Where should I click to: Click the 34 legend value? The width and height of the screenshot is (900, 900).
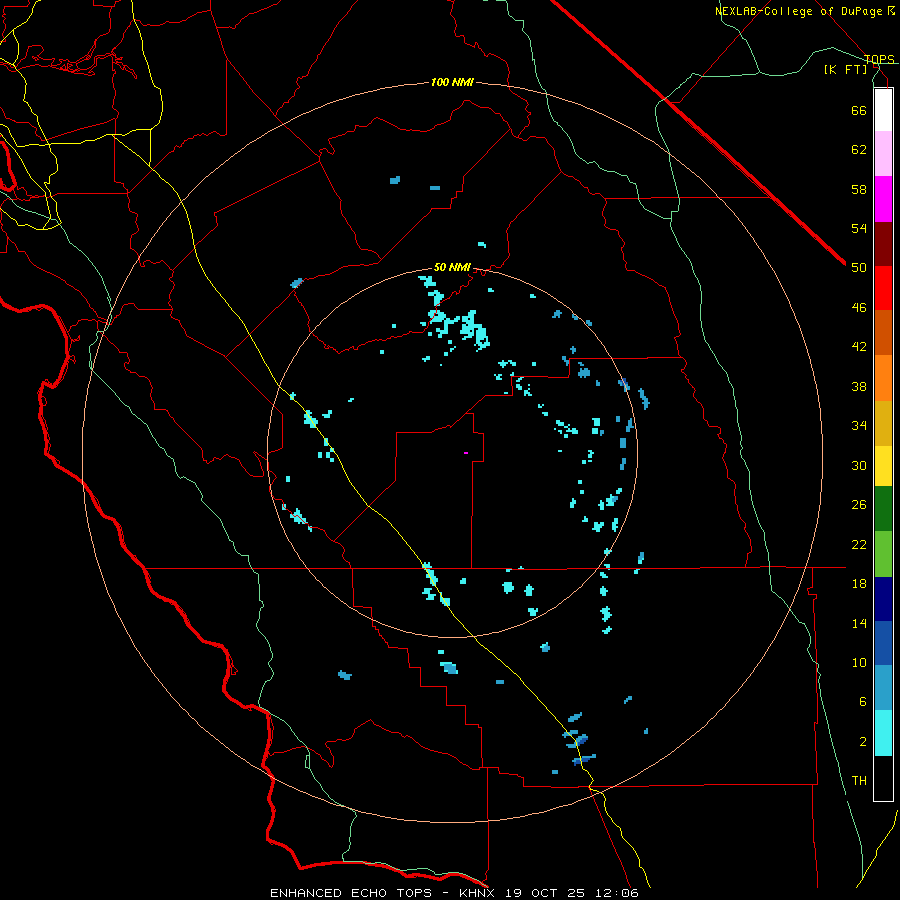(859, 426)
